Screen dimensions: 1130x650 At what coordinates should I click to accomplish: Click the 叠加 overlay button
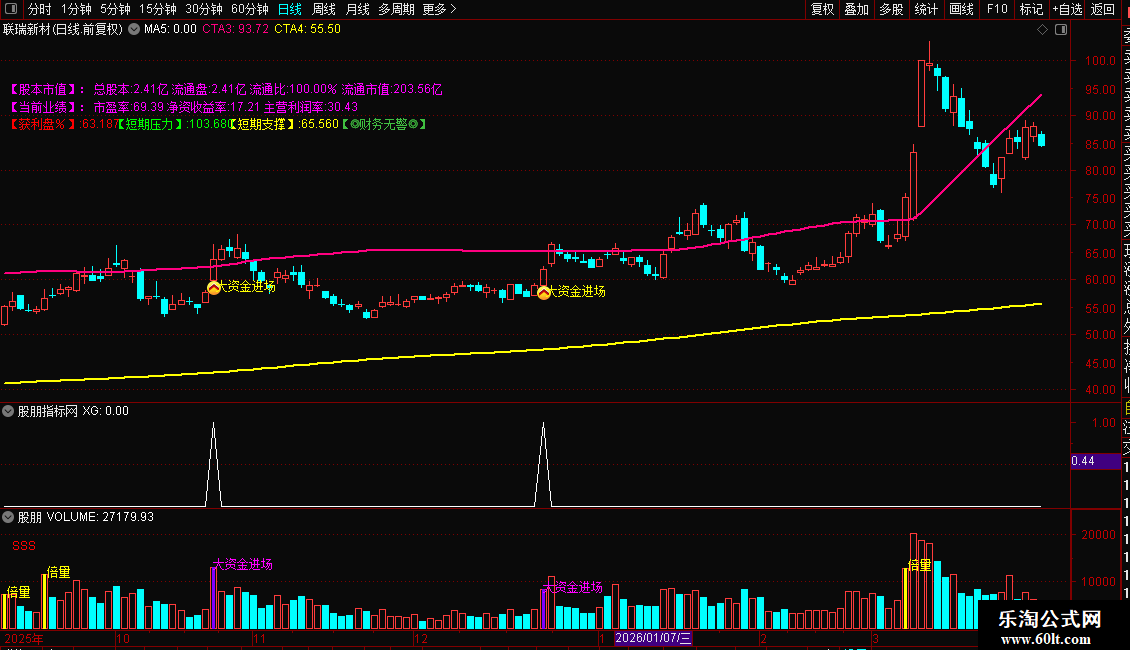857,9
